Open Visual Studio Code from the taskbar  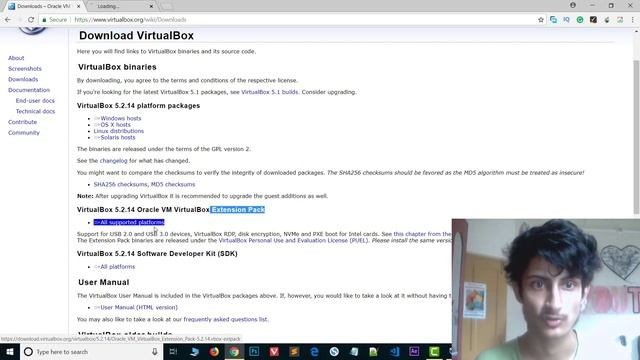(x=394, y=351)
